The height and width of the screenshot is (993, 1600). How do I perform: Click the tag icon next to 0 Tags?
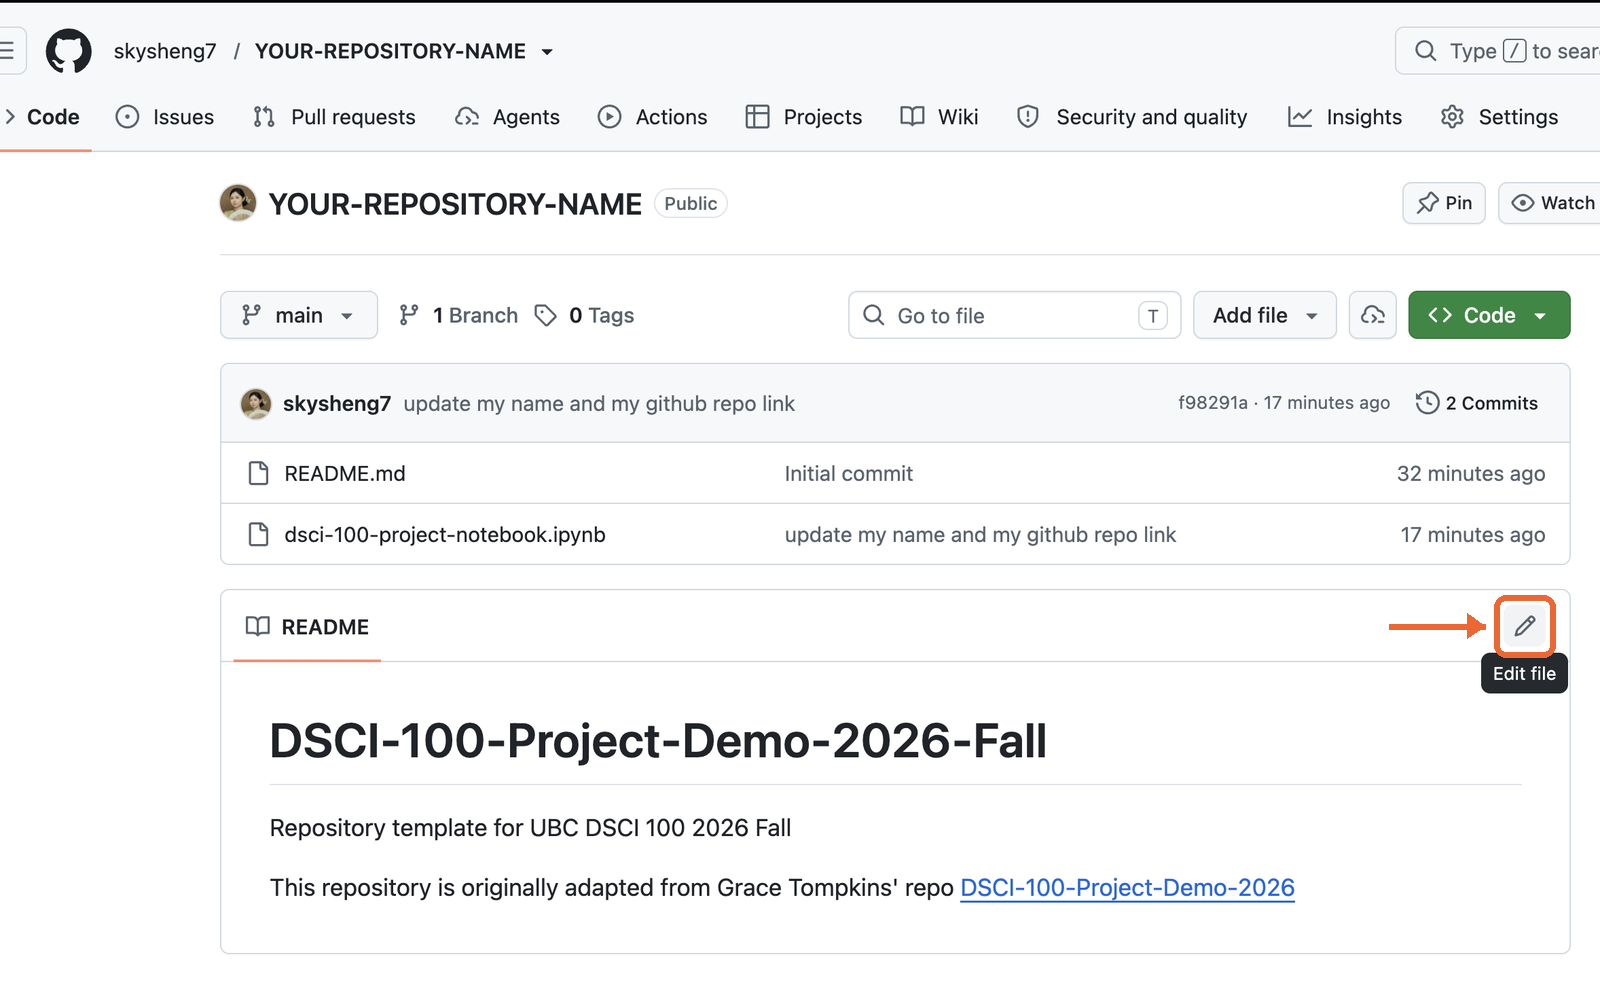[545, 315]
